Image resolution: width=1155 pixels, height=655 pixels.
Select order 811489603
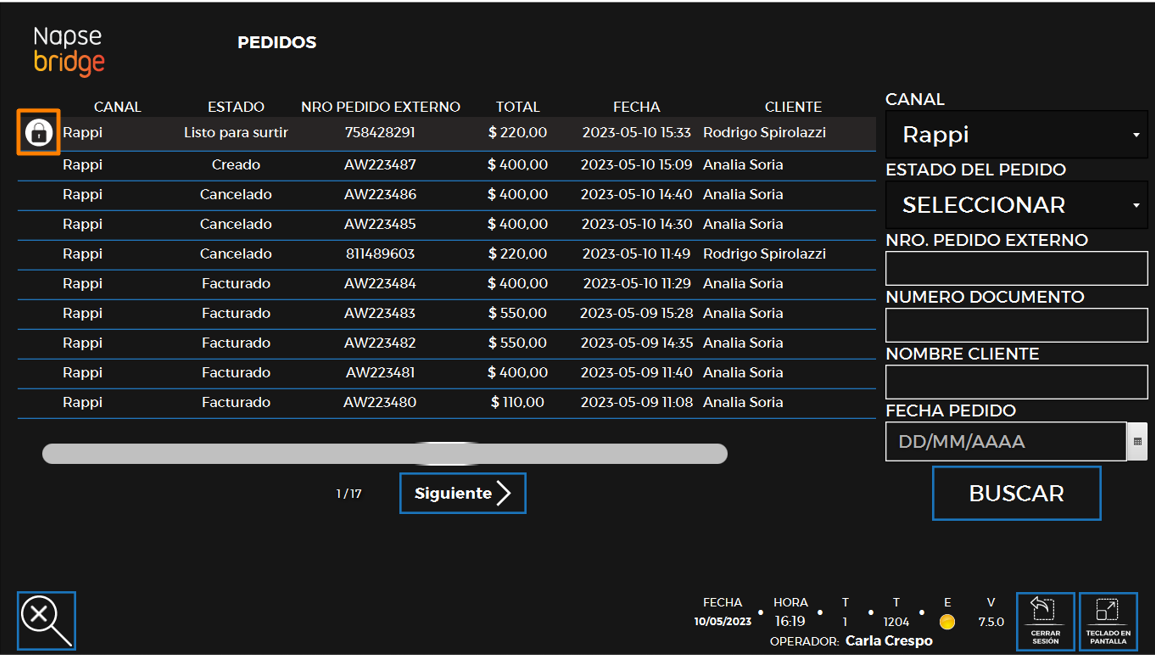click(446, 253)
